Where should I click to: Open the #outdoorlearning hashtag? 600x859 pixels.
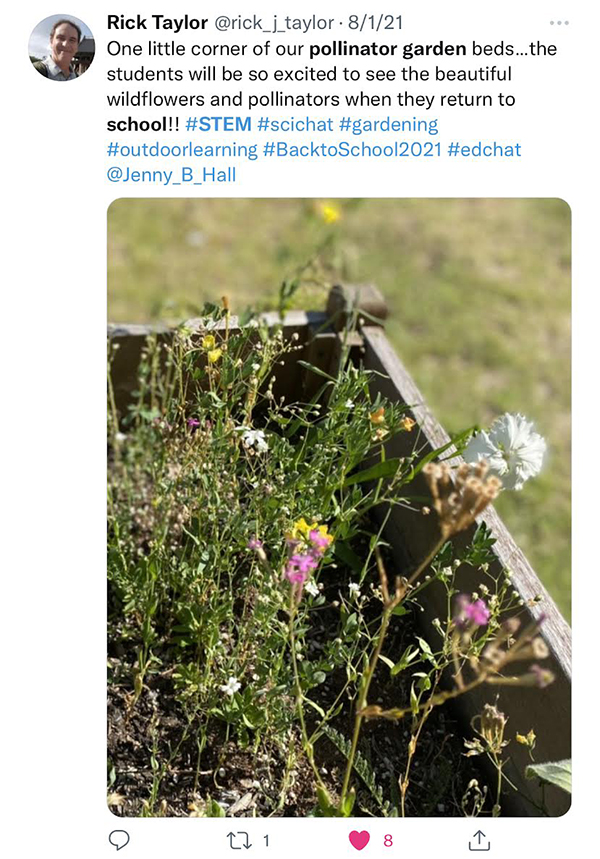click(x=182, y=150)
